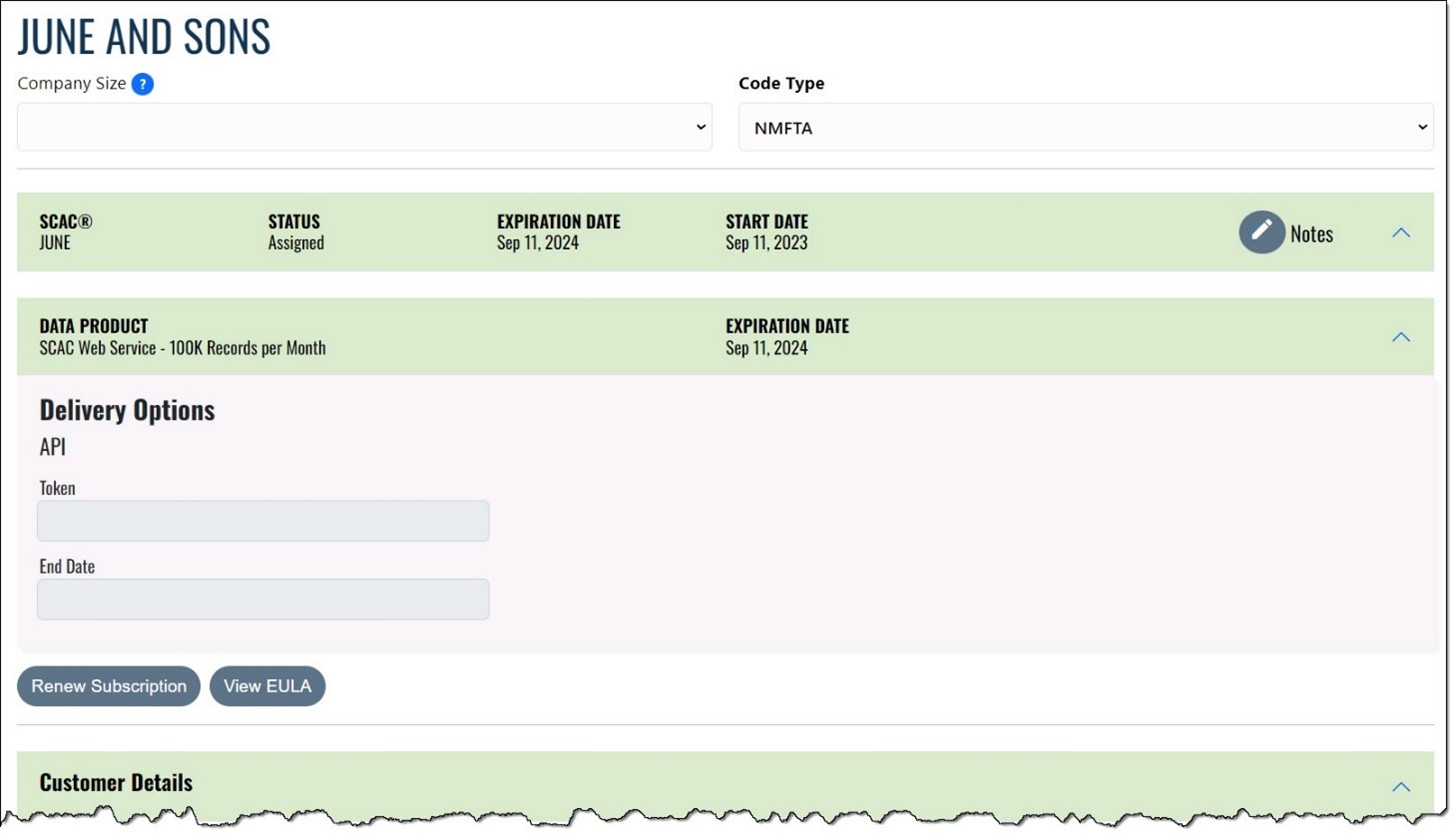Open the View EULA dialog
The height and width of the screenshot is (836, 1455).
point(267,686)
